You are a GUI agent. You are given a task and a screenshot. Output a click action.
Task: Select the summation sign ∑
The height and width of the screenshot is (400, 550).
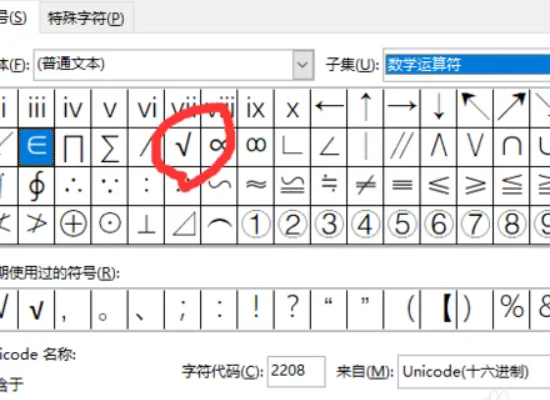tap(109, 147)
